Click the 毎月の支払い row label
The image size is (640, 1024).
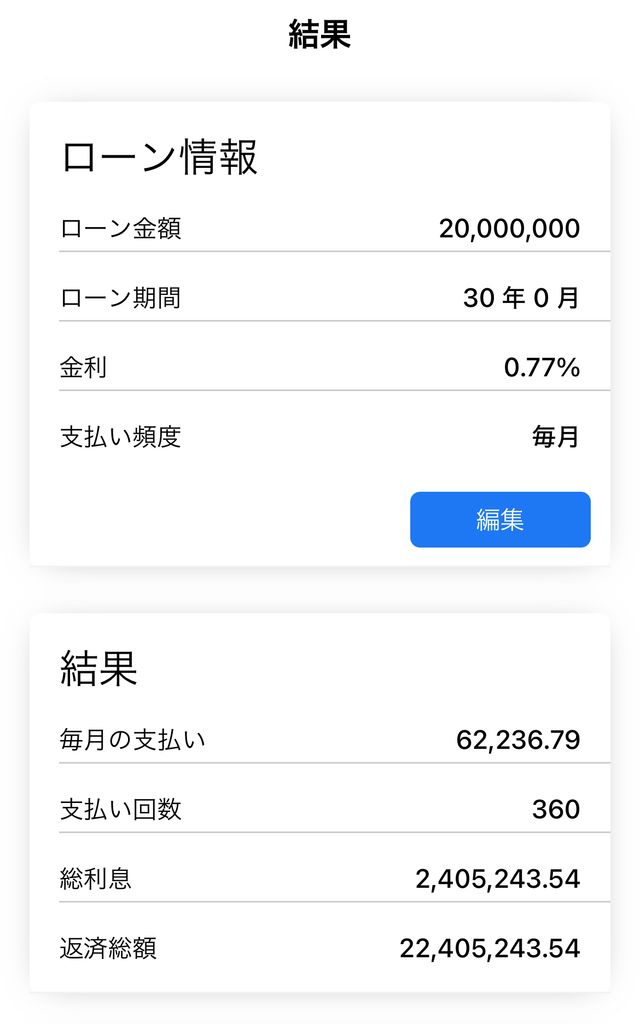pyautogui.click(x=132, y=740)
